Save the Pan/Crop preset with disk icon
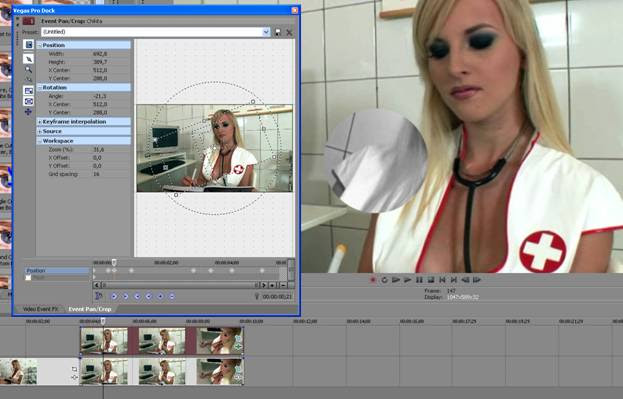Viewport: 623px width, 399px height. tap(278, 32)
